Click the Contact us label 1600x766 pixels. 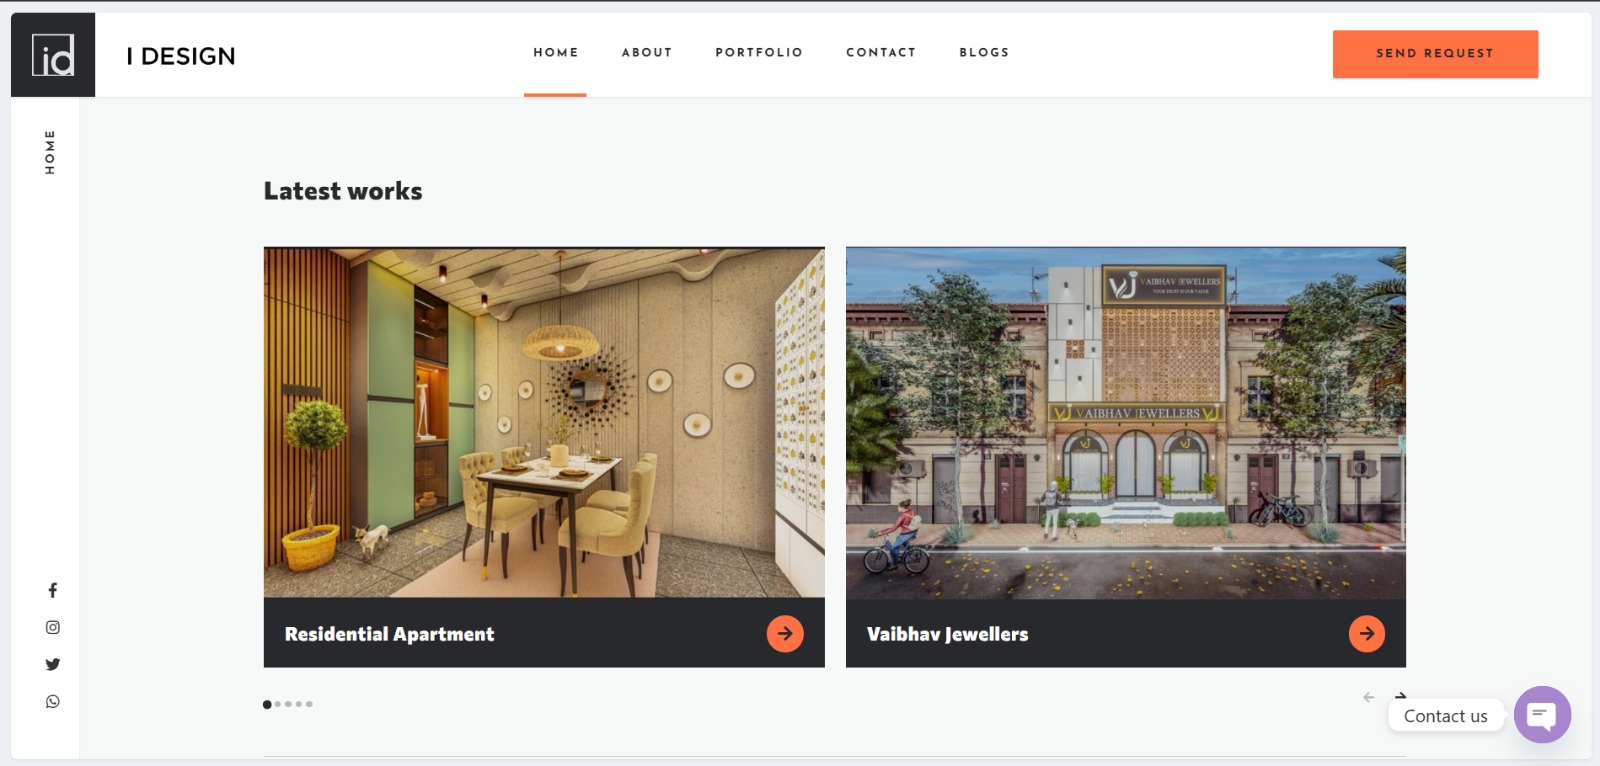click(1445, 716)
